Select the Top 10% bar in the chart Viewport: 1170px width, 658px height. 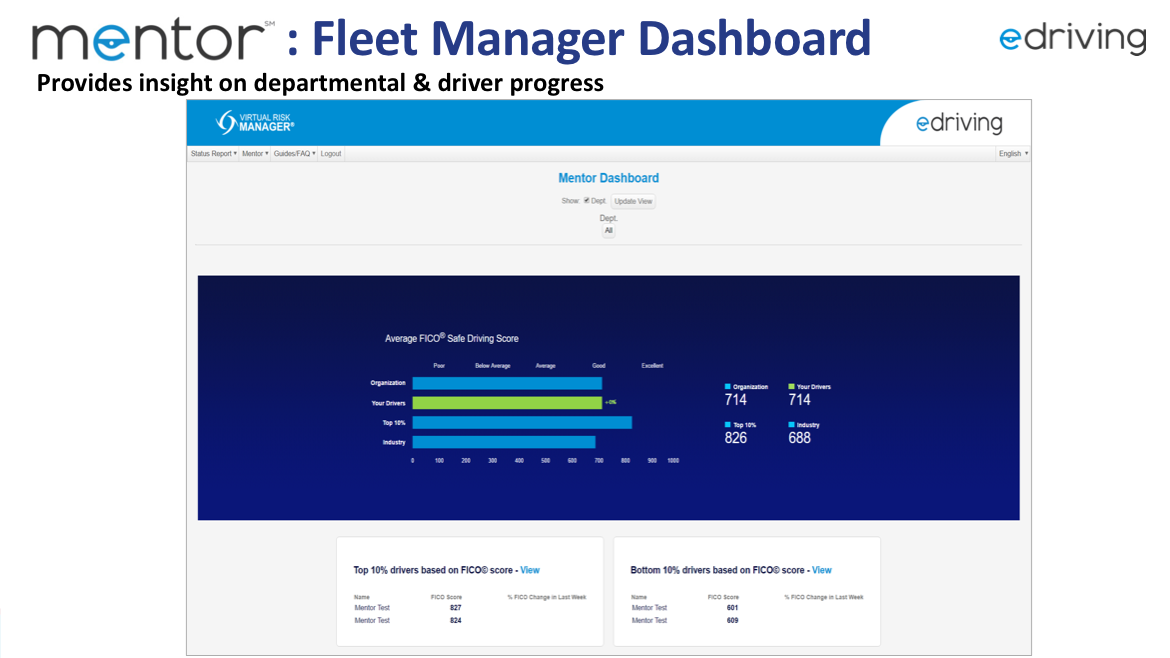(522, 423)
